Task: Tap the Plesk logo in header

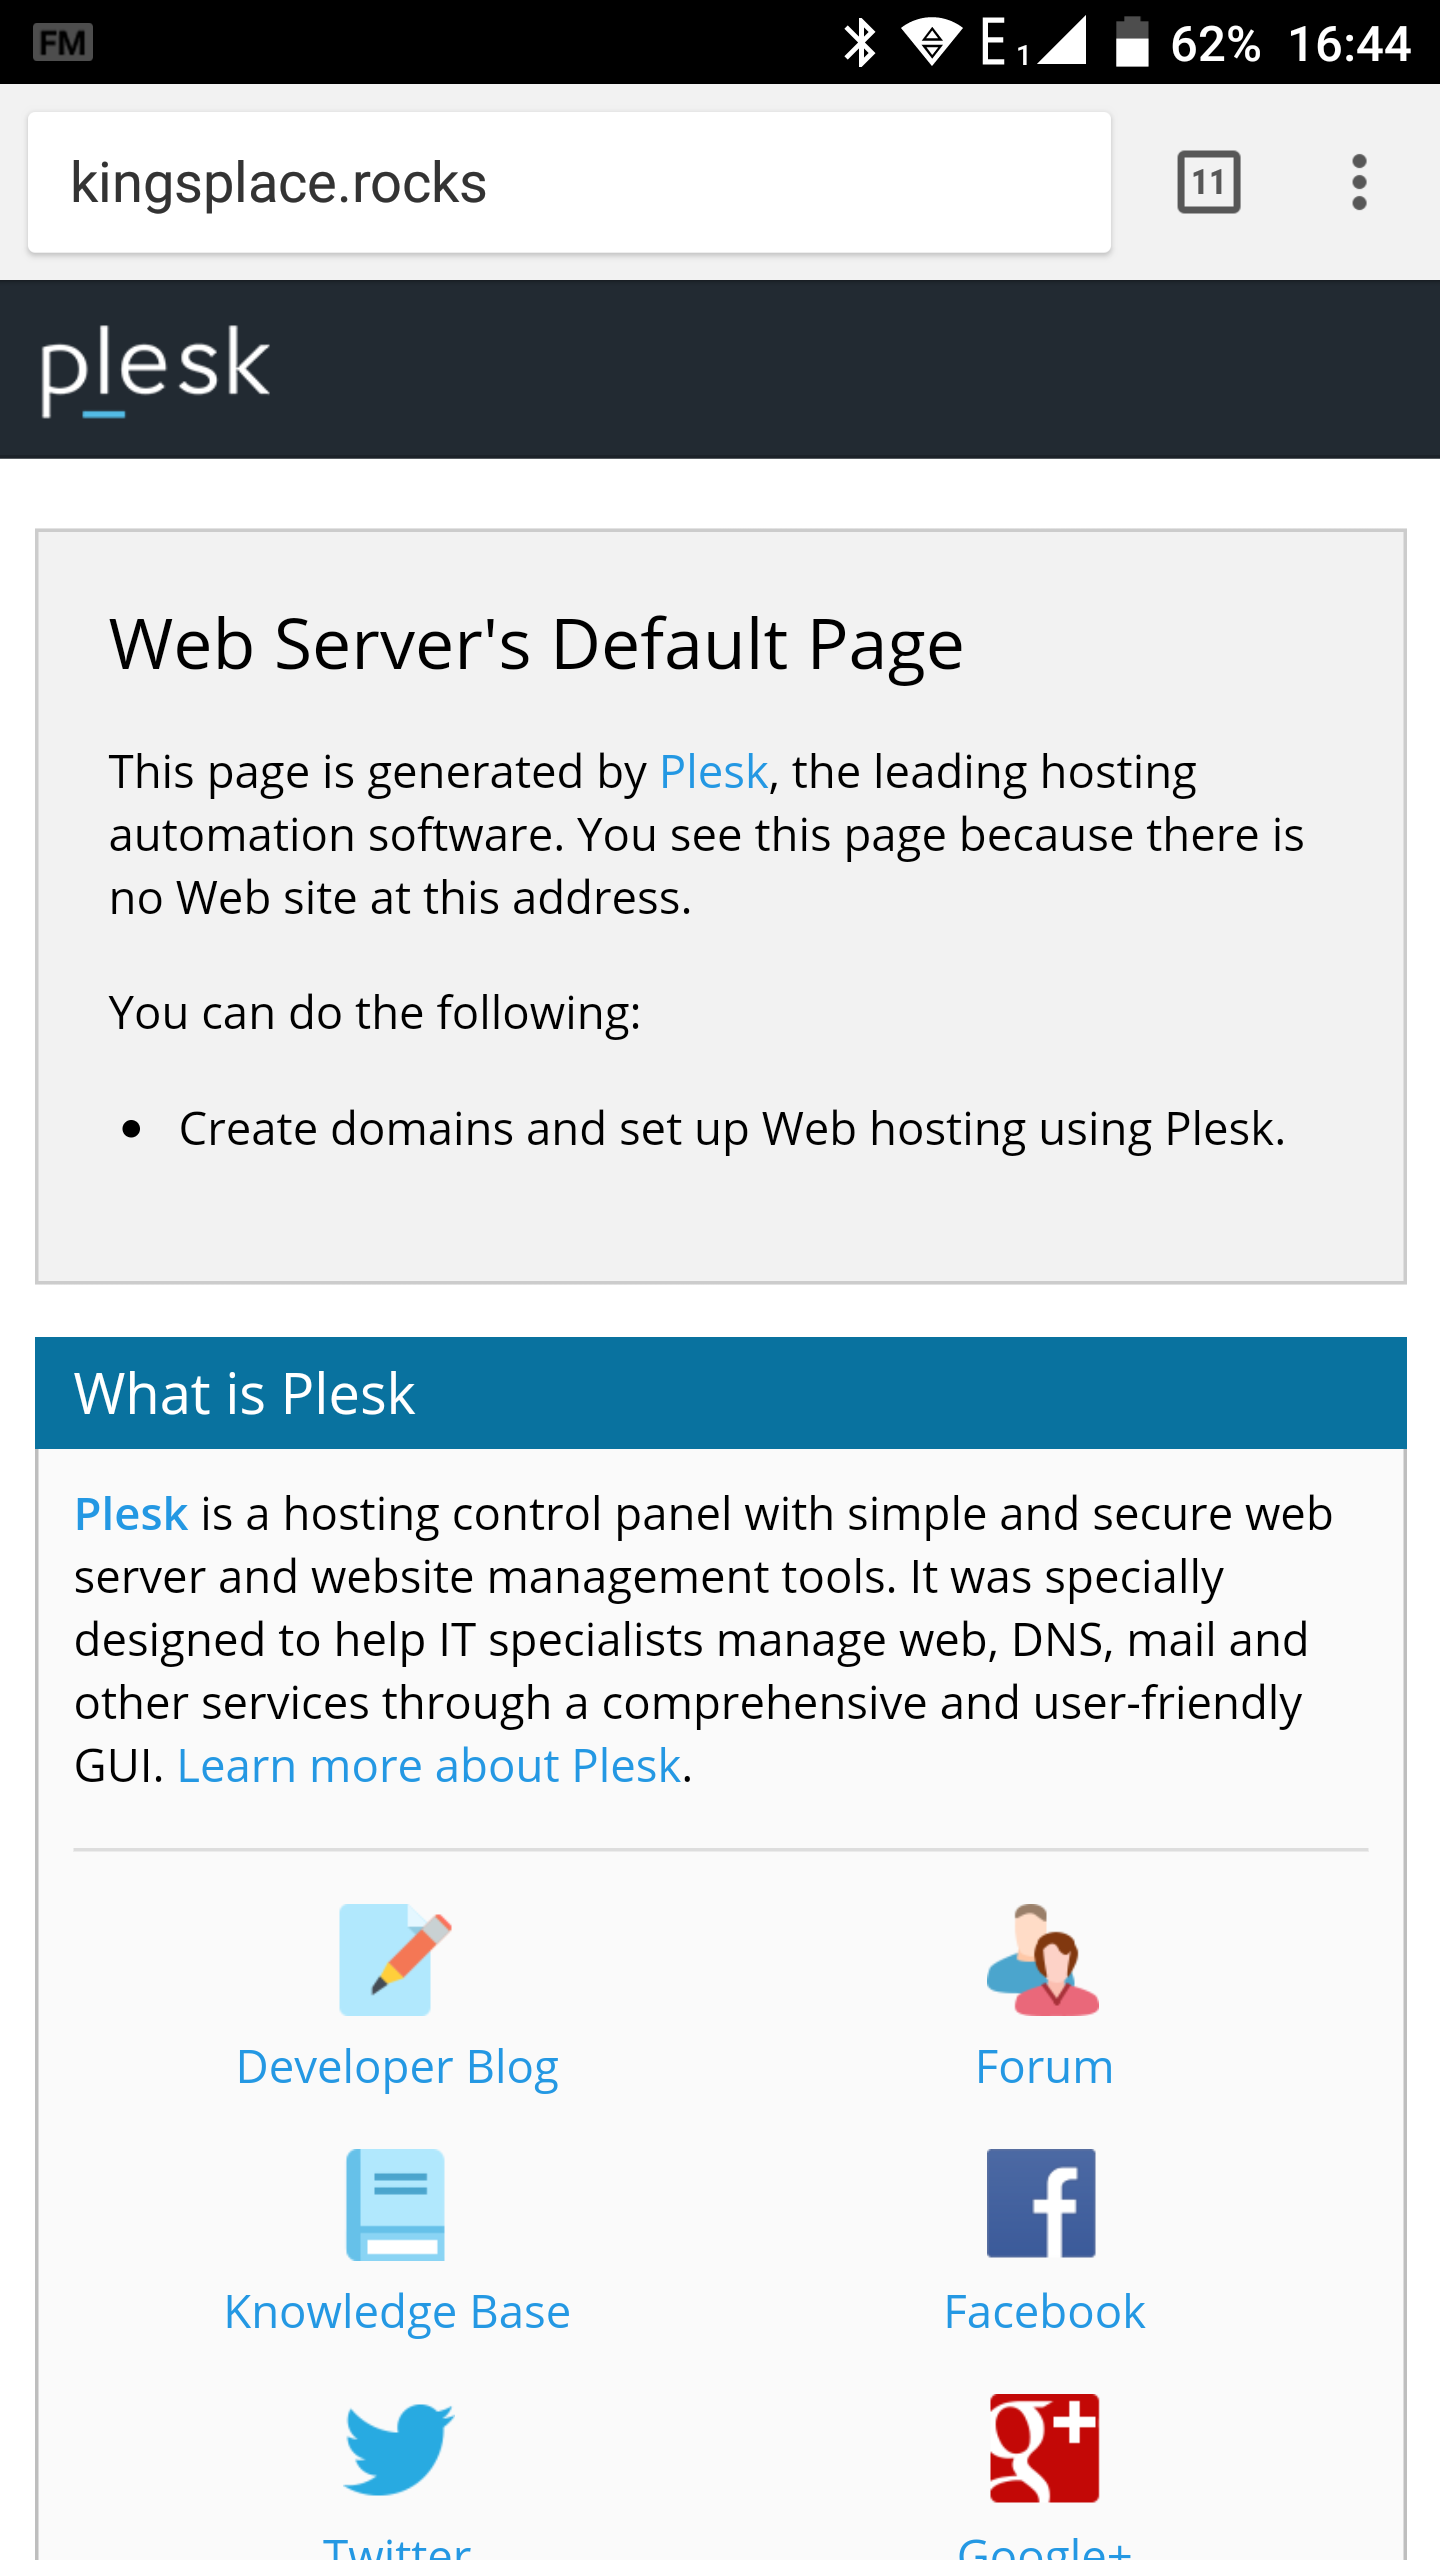Action: click(155, 369)
